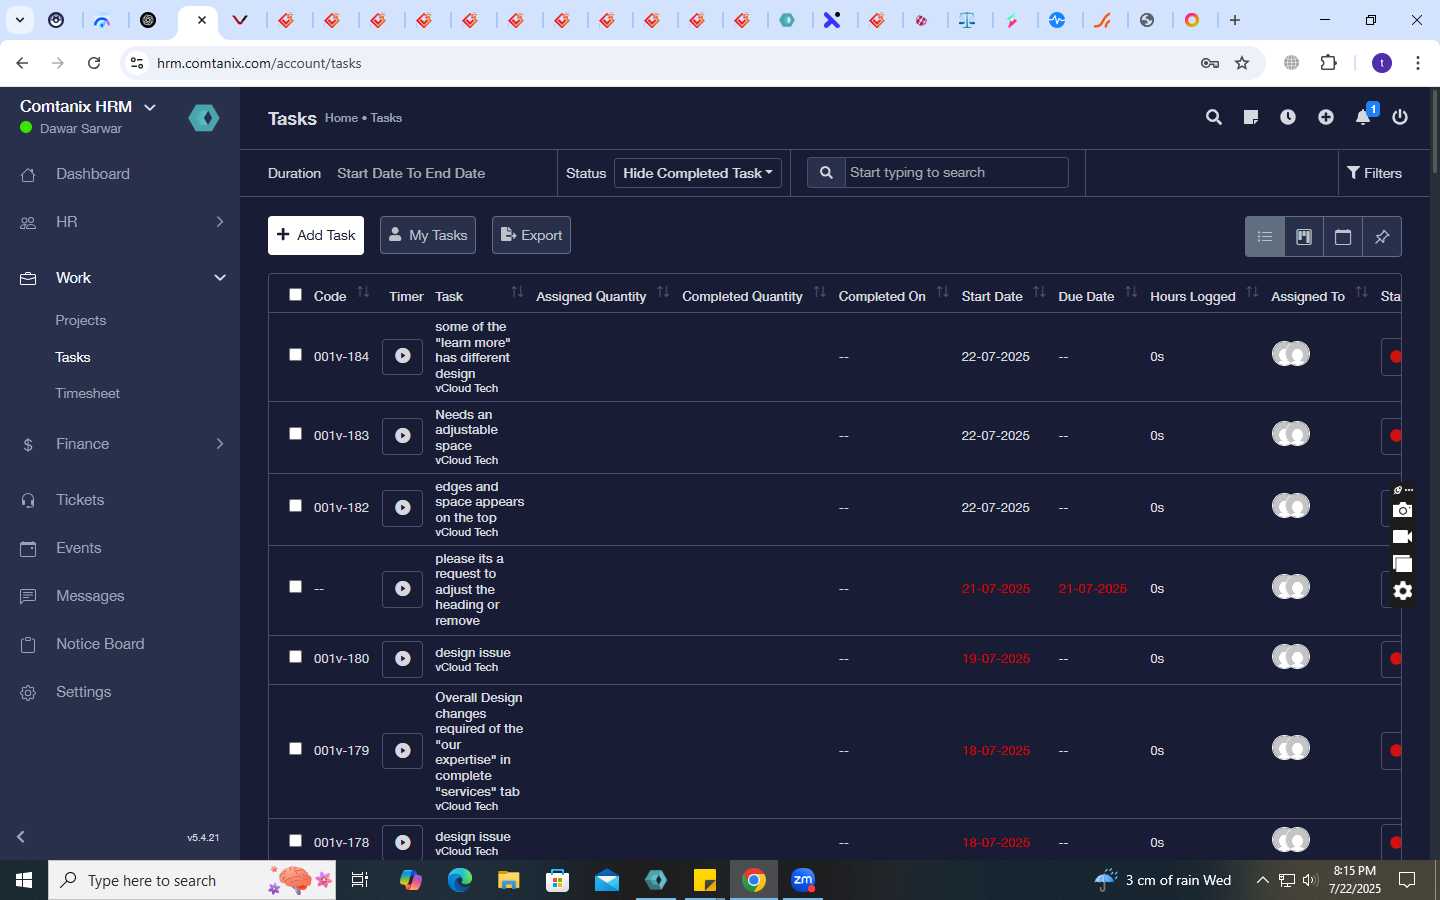Check the box for task 001v-179

click(x=295, y=749)
